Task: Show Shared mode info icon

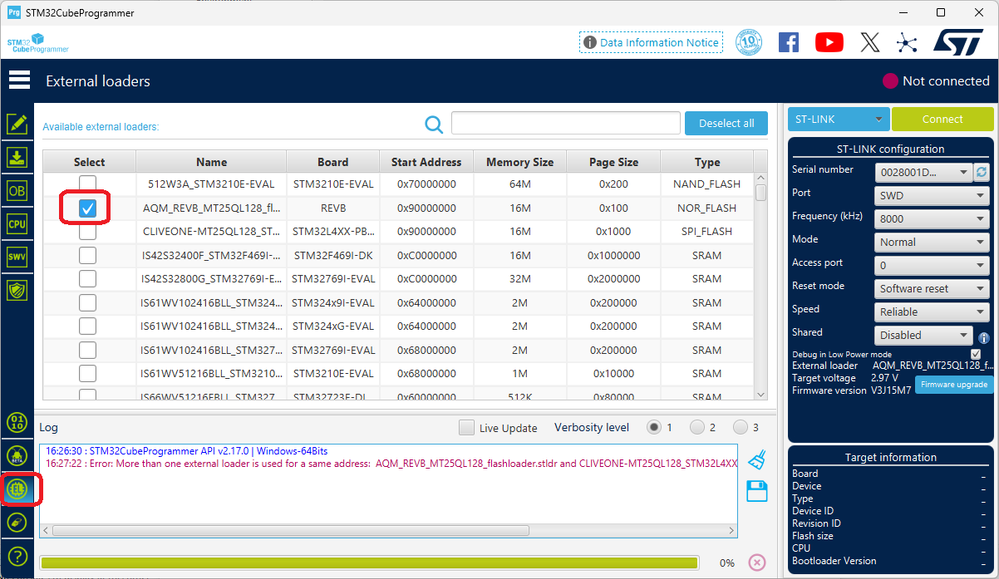Action: 984,338
